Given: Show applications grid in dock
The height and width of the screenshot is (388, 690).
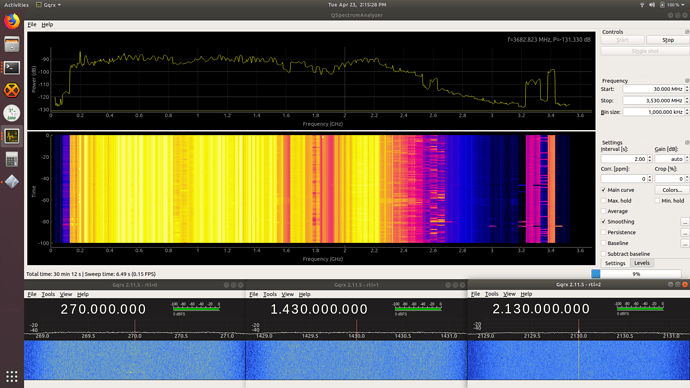Looking at the screenshot, I should click(12, 377).
